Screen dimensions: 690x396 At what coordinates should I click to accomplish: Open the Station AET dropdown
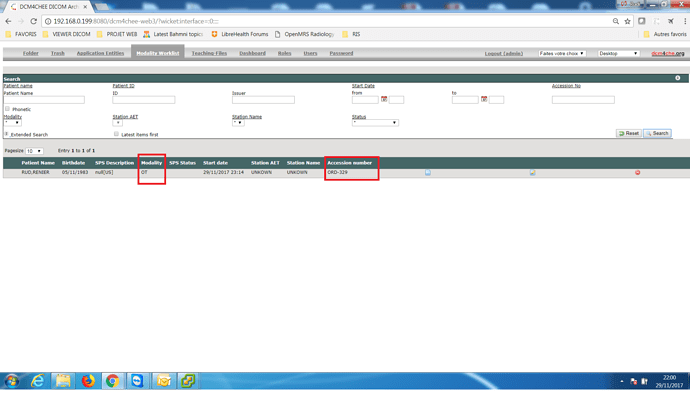point(117,123)
